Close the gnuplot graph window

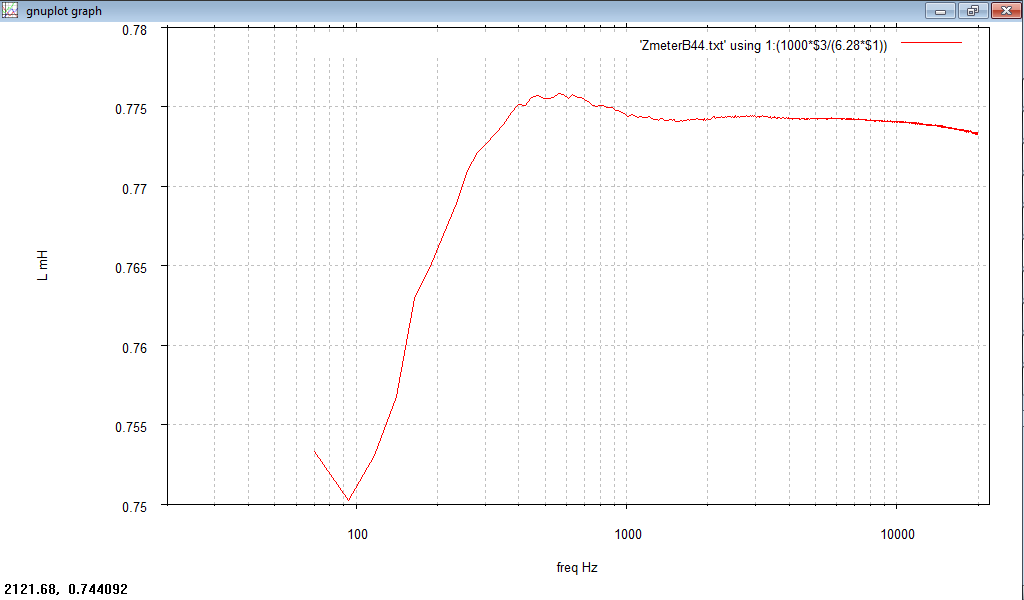[x=1006, y=10]
